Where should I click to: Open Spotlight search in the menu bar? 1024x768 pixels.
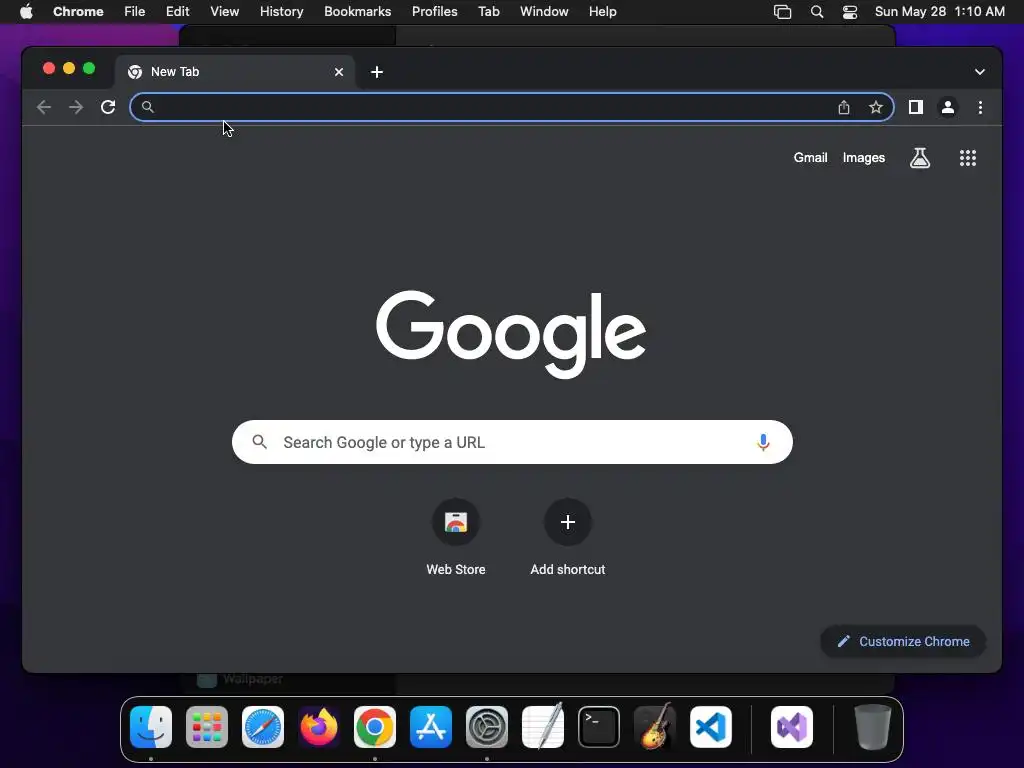point(816,12)
